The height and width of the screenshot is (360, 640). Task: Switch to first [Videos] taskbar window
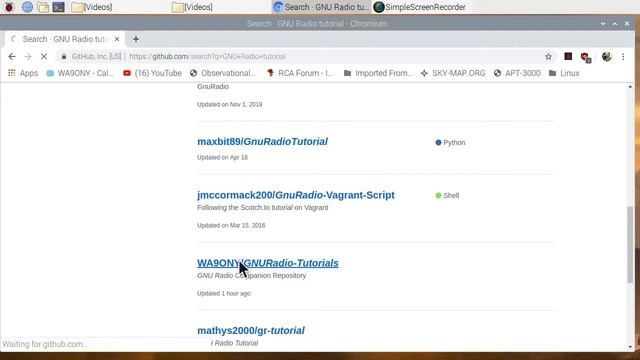click(x=92, y=7)
